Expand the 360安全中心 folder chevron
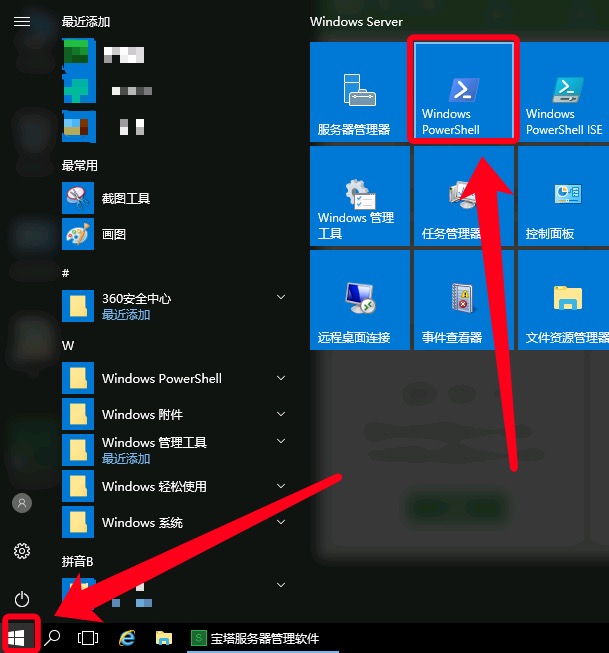The height and width of the screenshot is (653, 609). 281,297
